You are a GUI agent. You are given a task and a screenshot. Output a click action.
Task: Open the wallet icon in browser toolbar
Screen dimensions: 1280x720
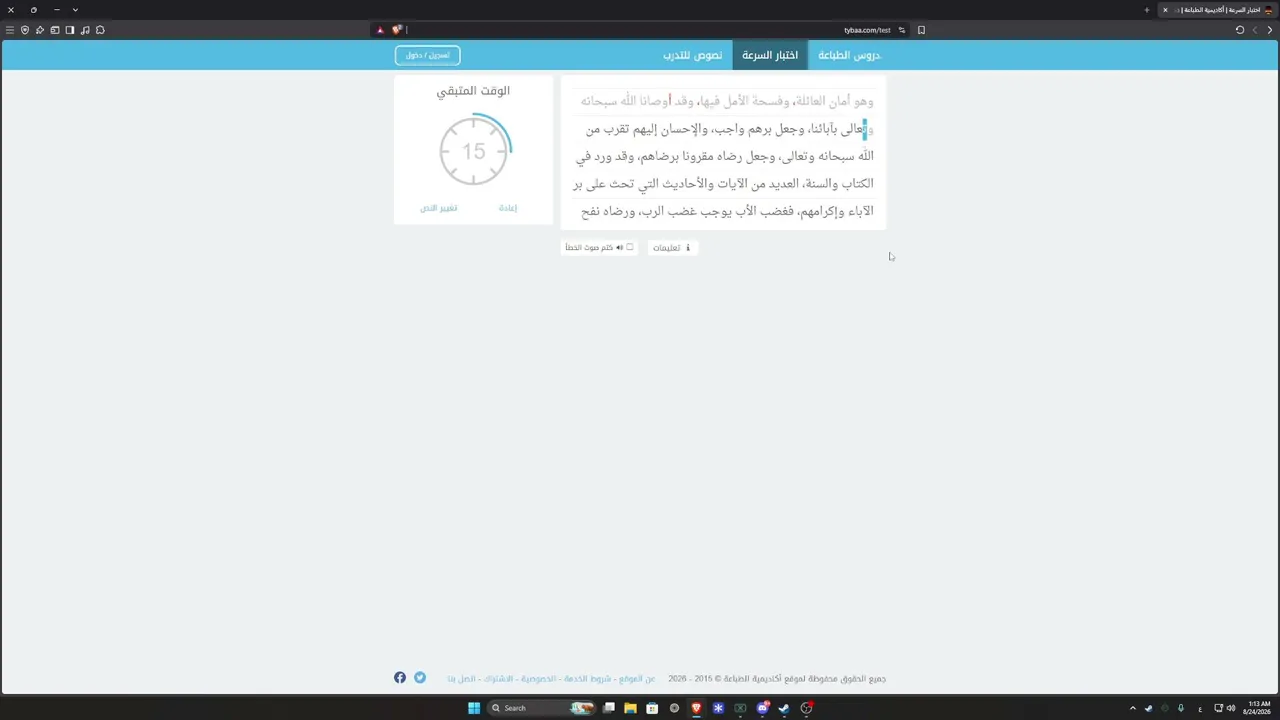tap(55, 30)
